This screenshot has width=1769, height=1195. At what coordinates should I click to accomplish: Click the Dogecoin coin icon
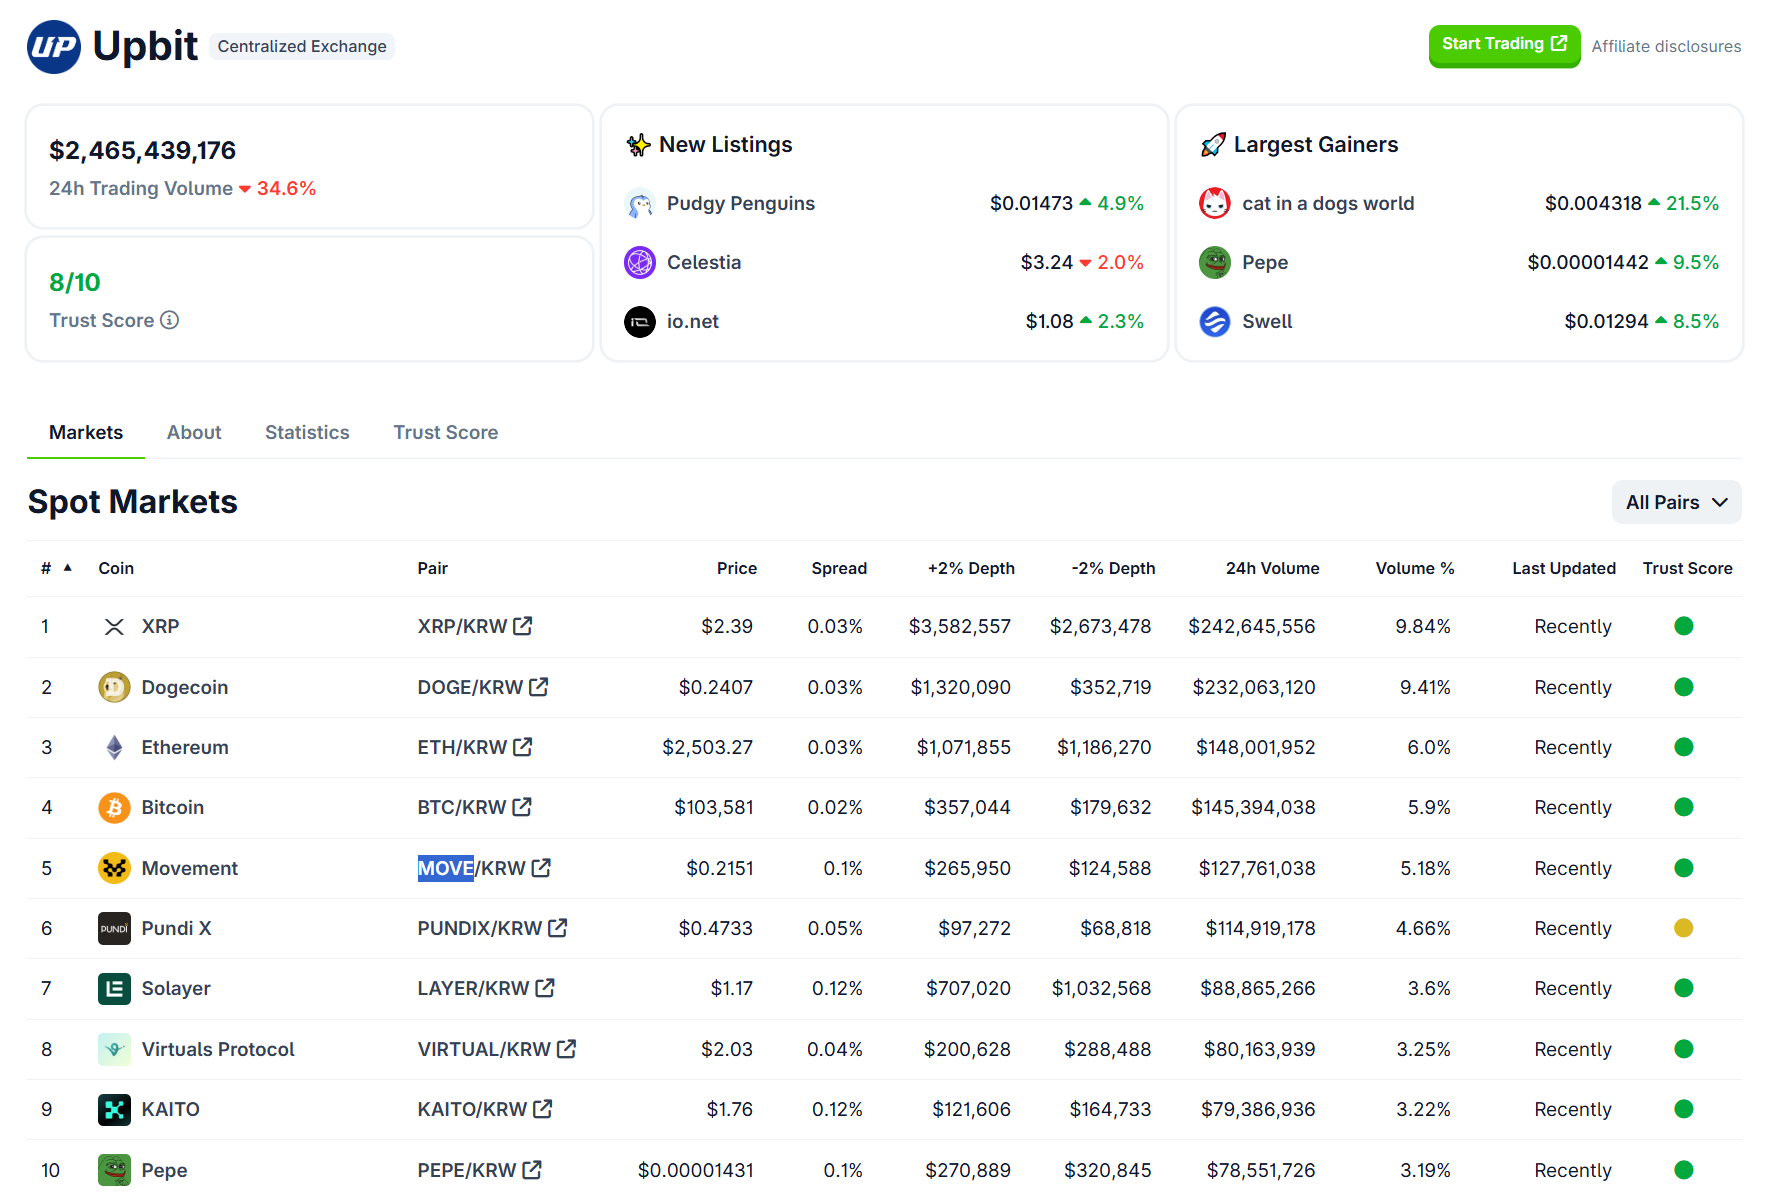pos(114,688)
